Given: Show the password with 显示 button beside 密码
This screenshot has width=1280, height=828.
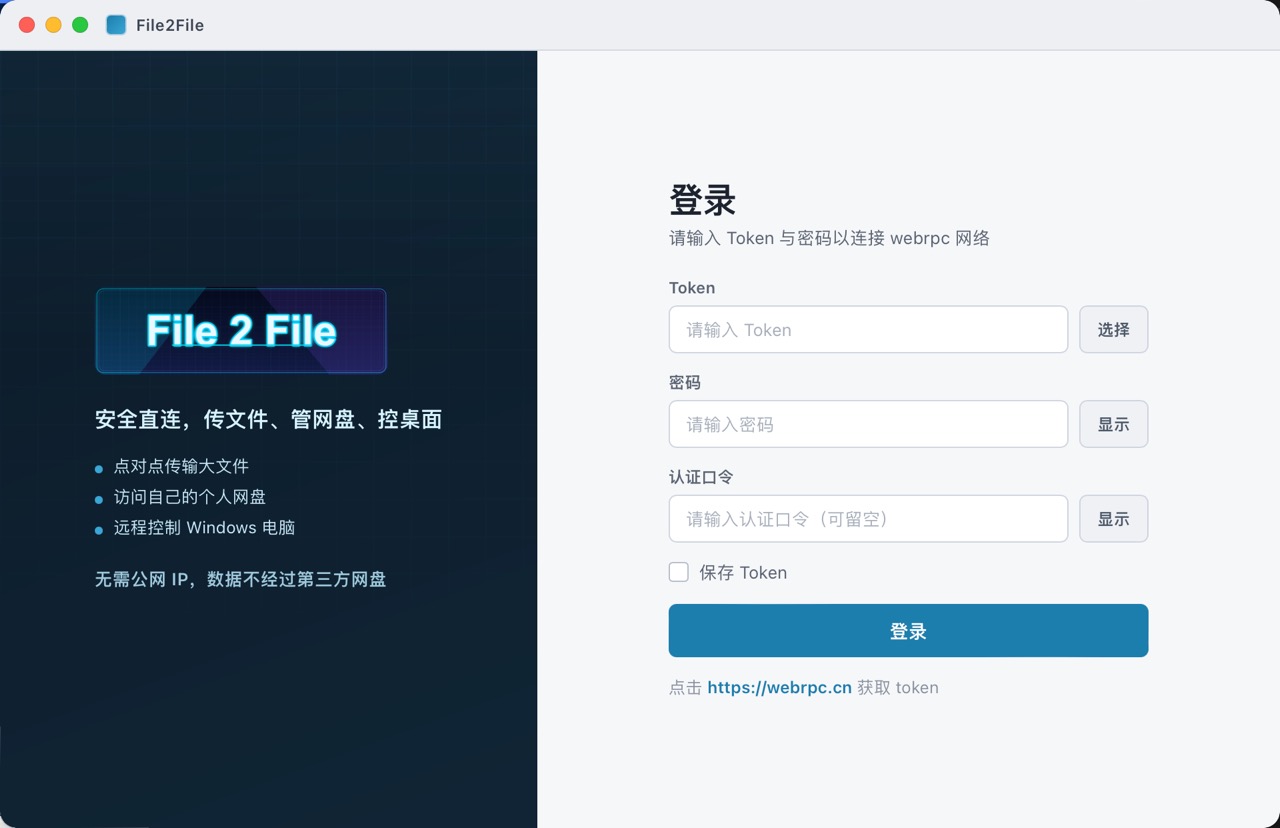Looking at the screenshot, I should tap(1113, 424).
